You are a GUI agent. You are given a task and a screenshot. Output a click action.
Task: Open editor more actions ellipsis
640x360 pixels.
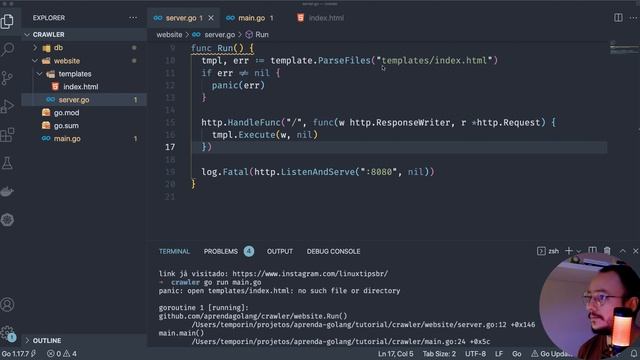point(634,18)
